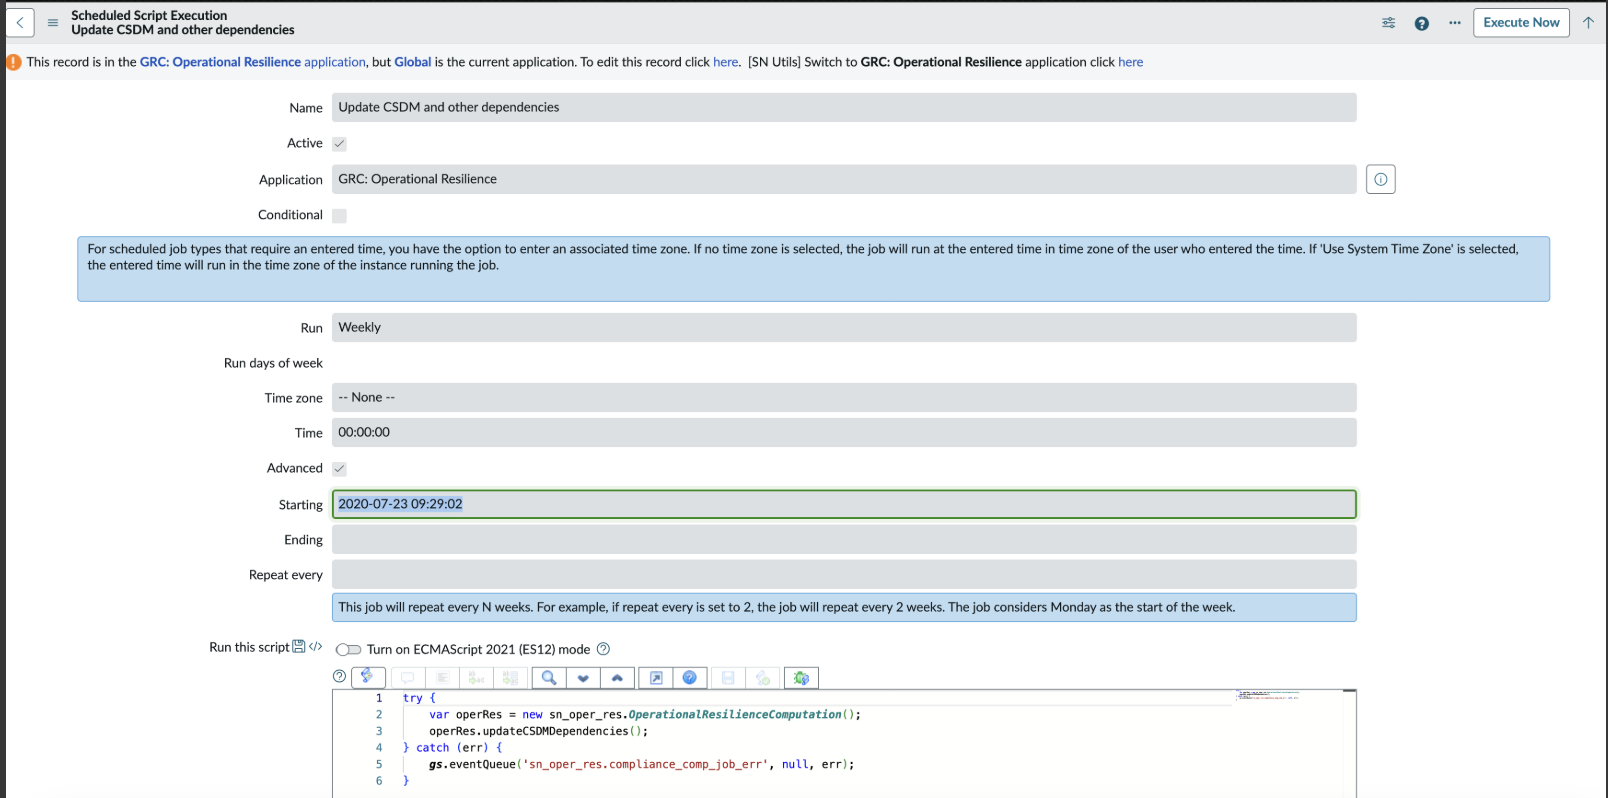Toggle the Advanced checkbox
Screen dimensions: 1608x798
tap(339, 469)
